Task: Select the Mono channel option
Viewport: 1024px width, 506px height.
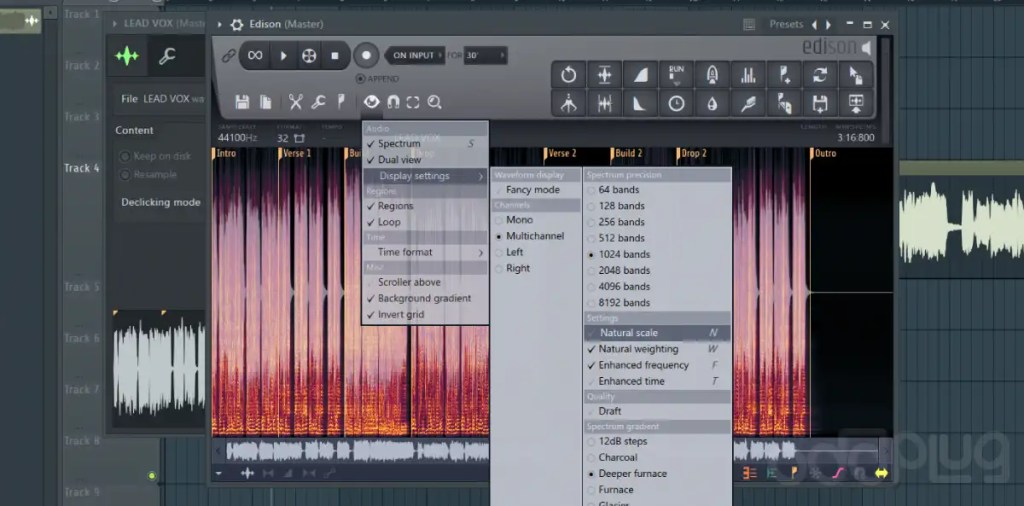Action: point(536,220)
